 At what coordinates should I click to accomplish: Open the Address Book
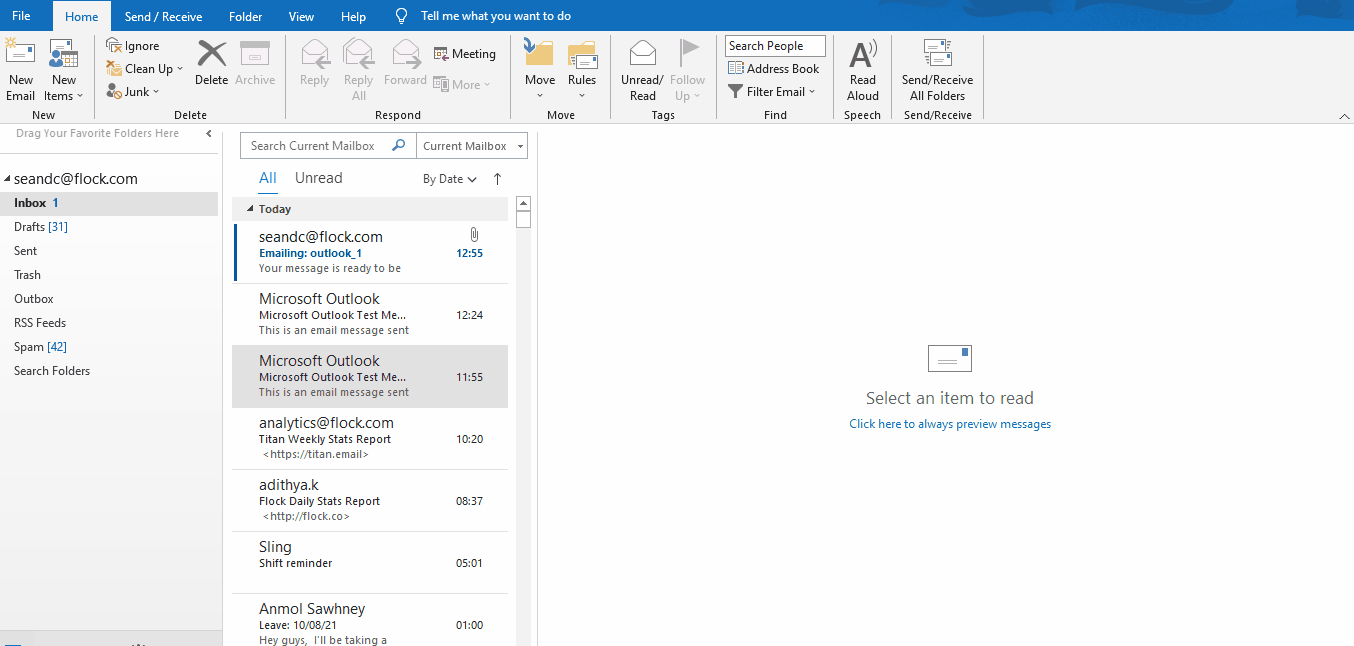[773, 69]
